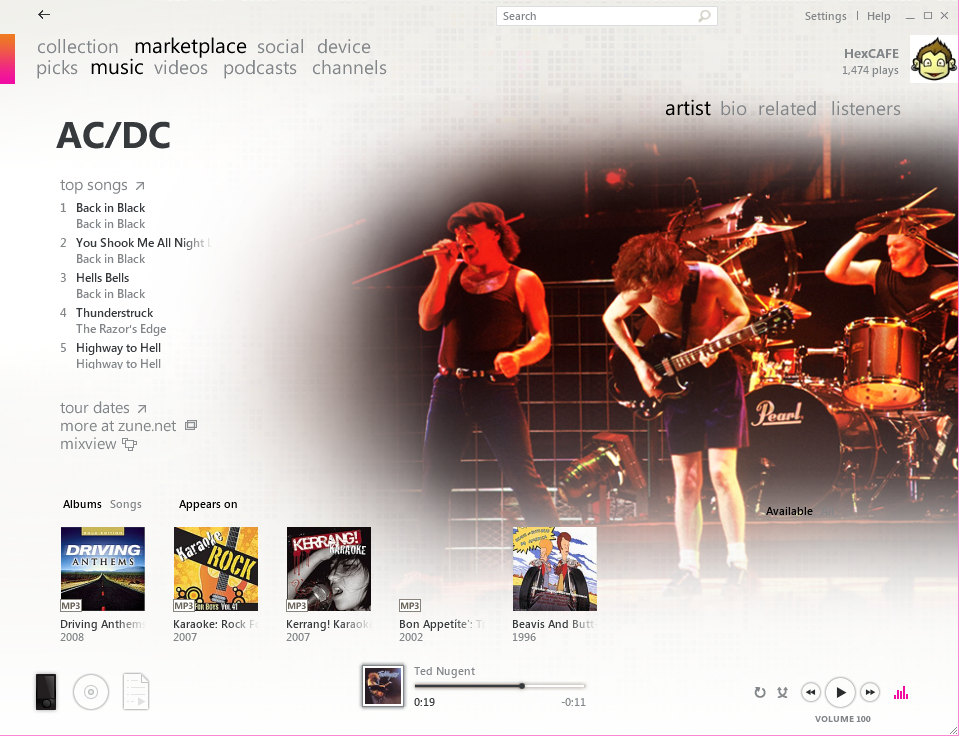Select the Albums filter
The height and width of the screenshot is (736, 959).
(x=82, y=504)
